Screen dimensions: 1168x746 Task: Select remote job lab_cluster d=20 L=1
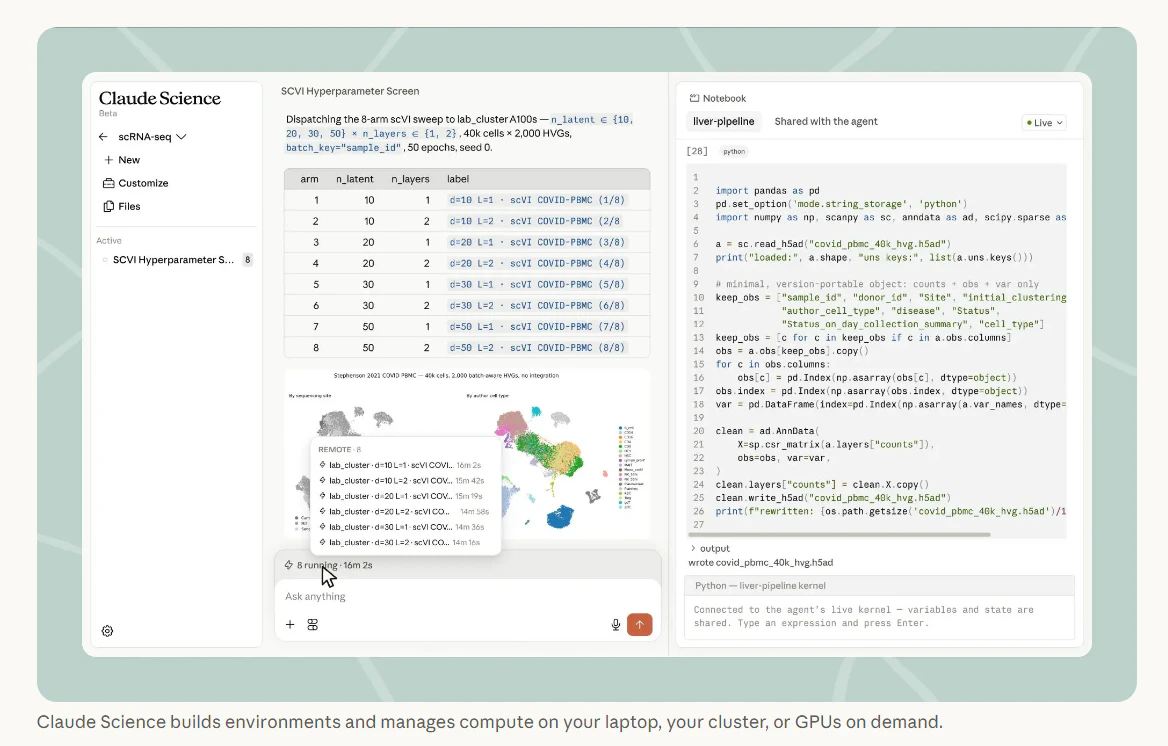(x=401, y=496)
